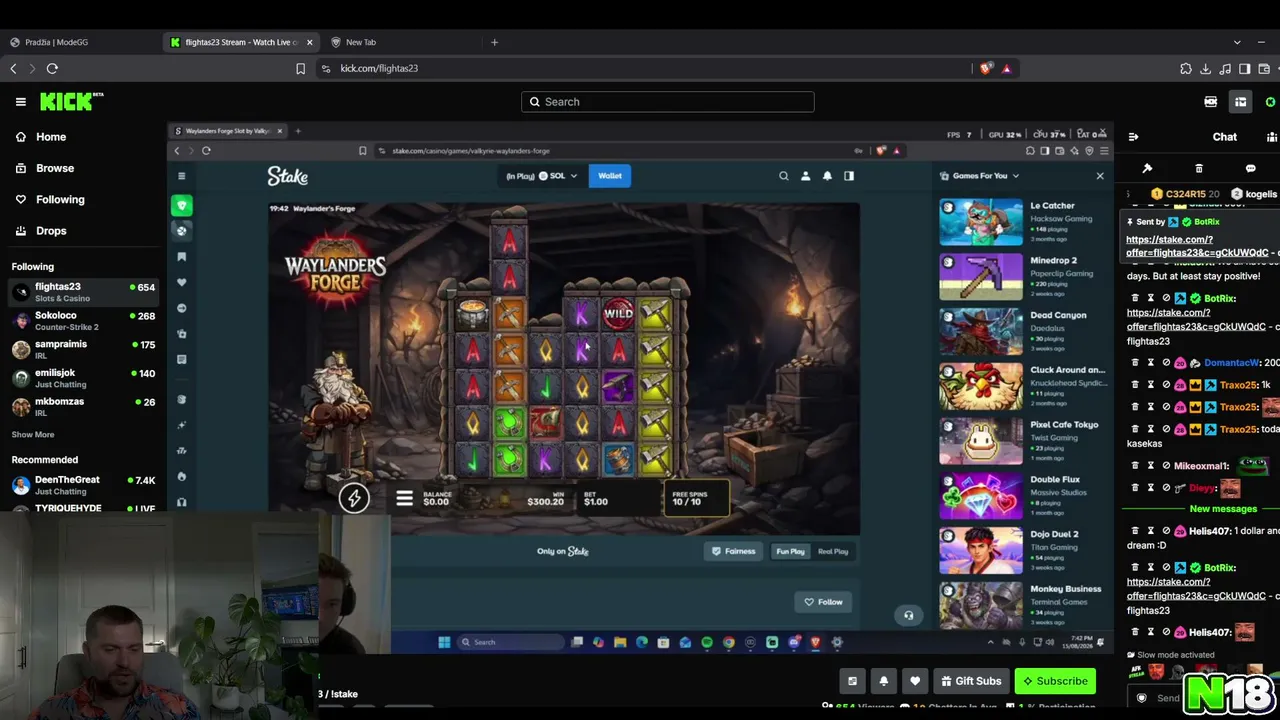Select Fun Play mode
This screenshot has width=1280, height=720.
(790, 551)
